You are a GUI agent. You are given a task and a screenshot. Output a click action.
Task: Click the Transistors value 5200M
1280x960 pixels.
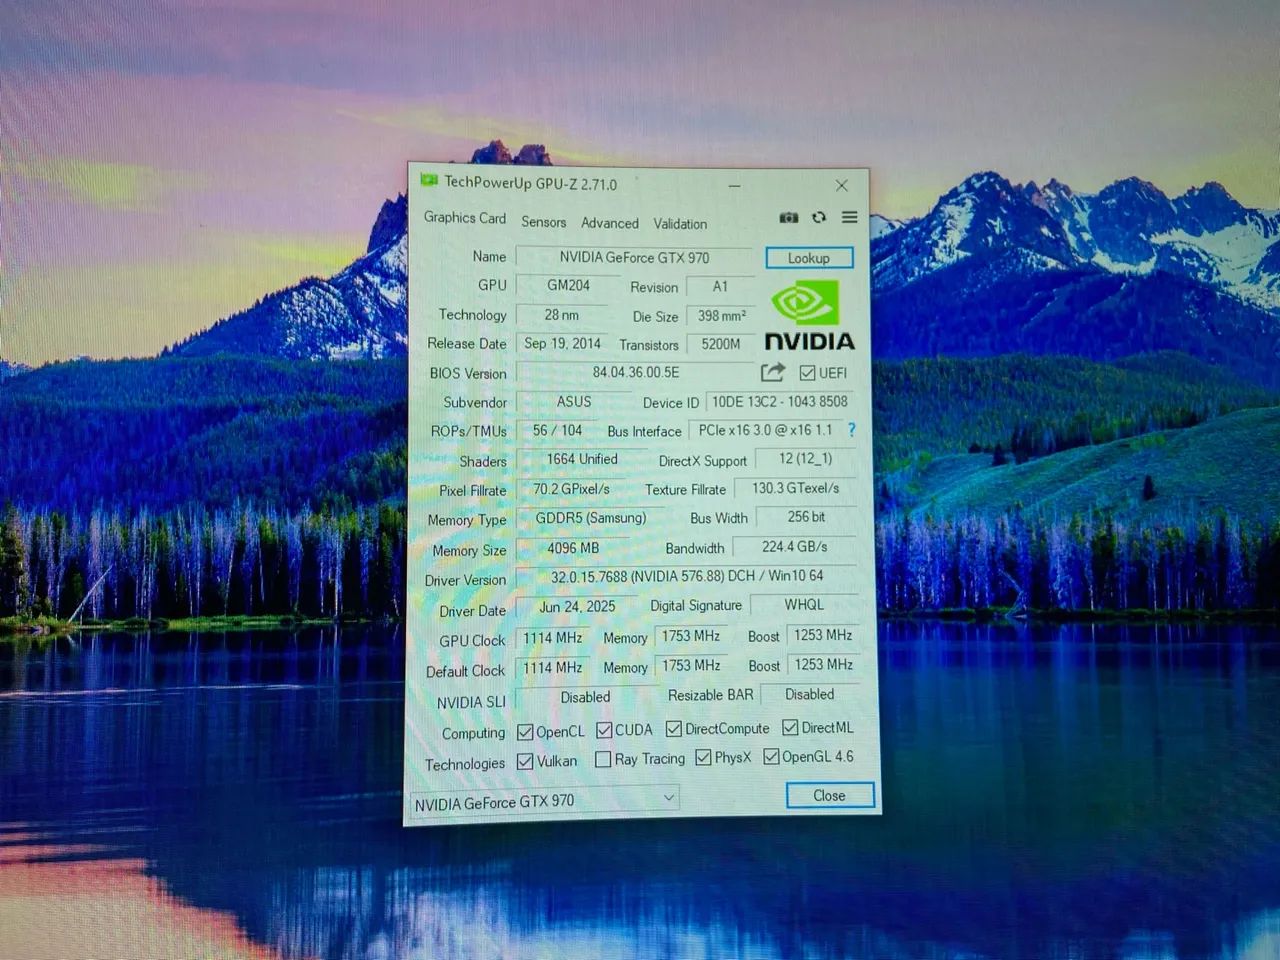721,344
